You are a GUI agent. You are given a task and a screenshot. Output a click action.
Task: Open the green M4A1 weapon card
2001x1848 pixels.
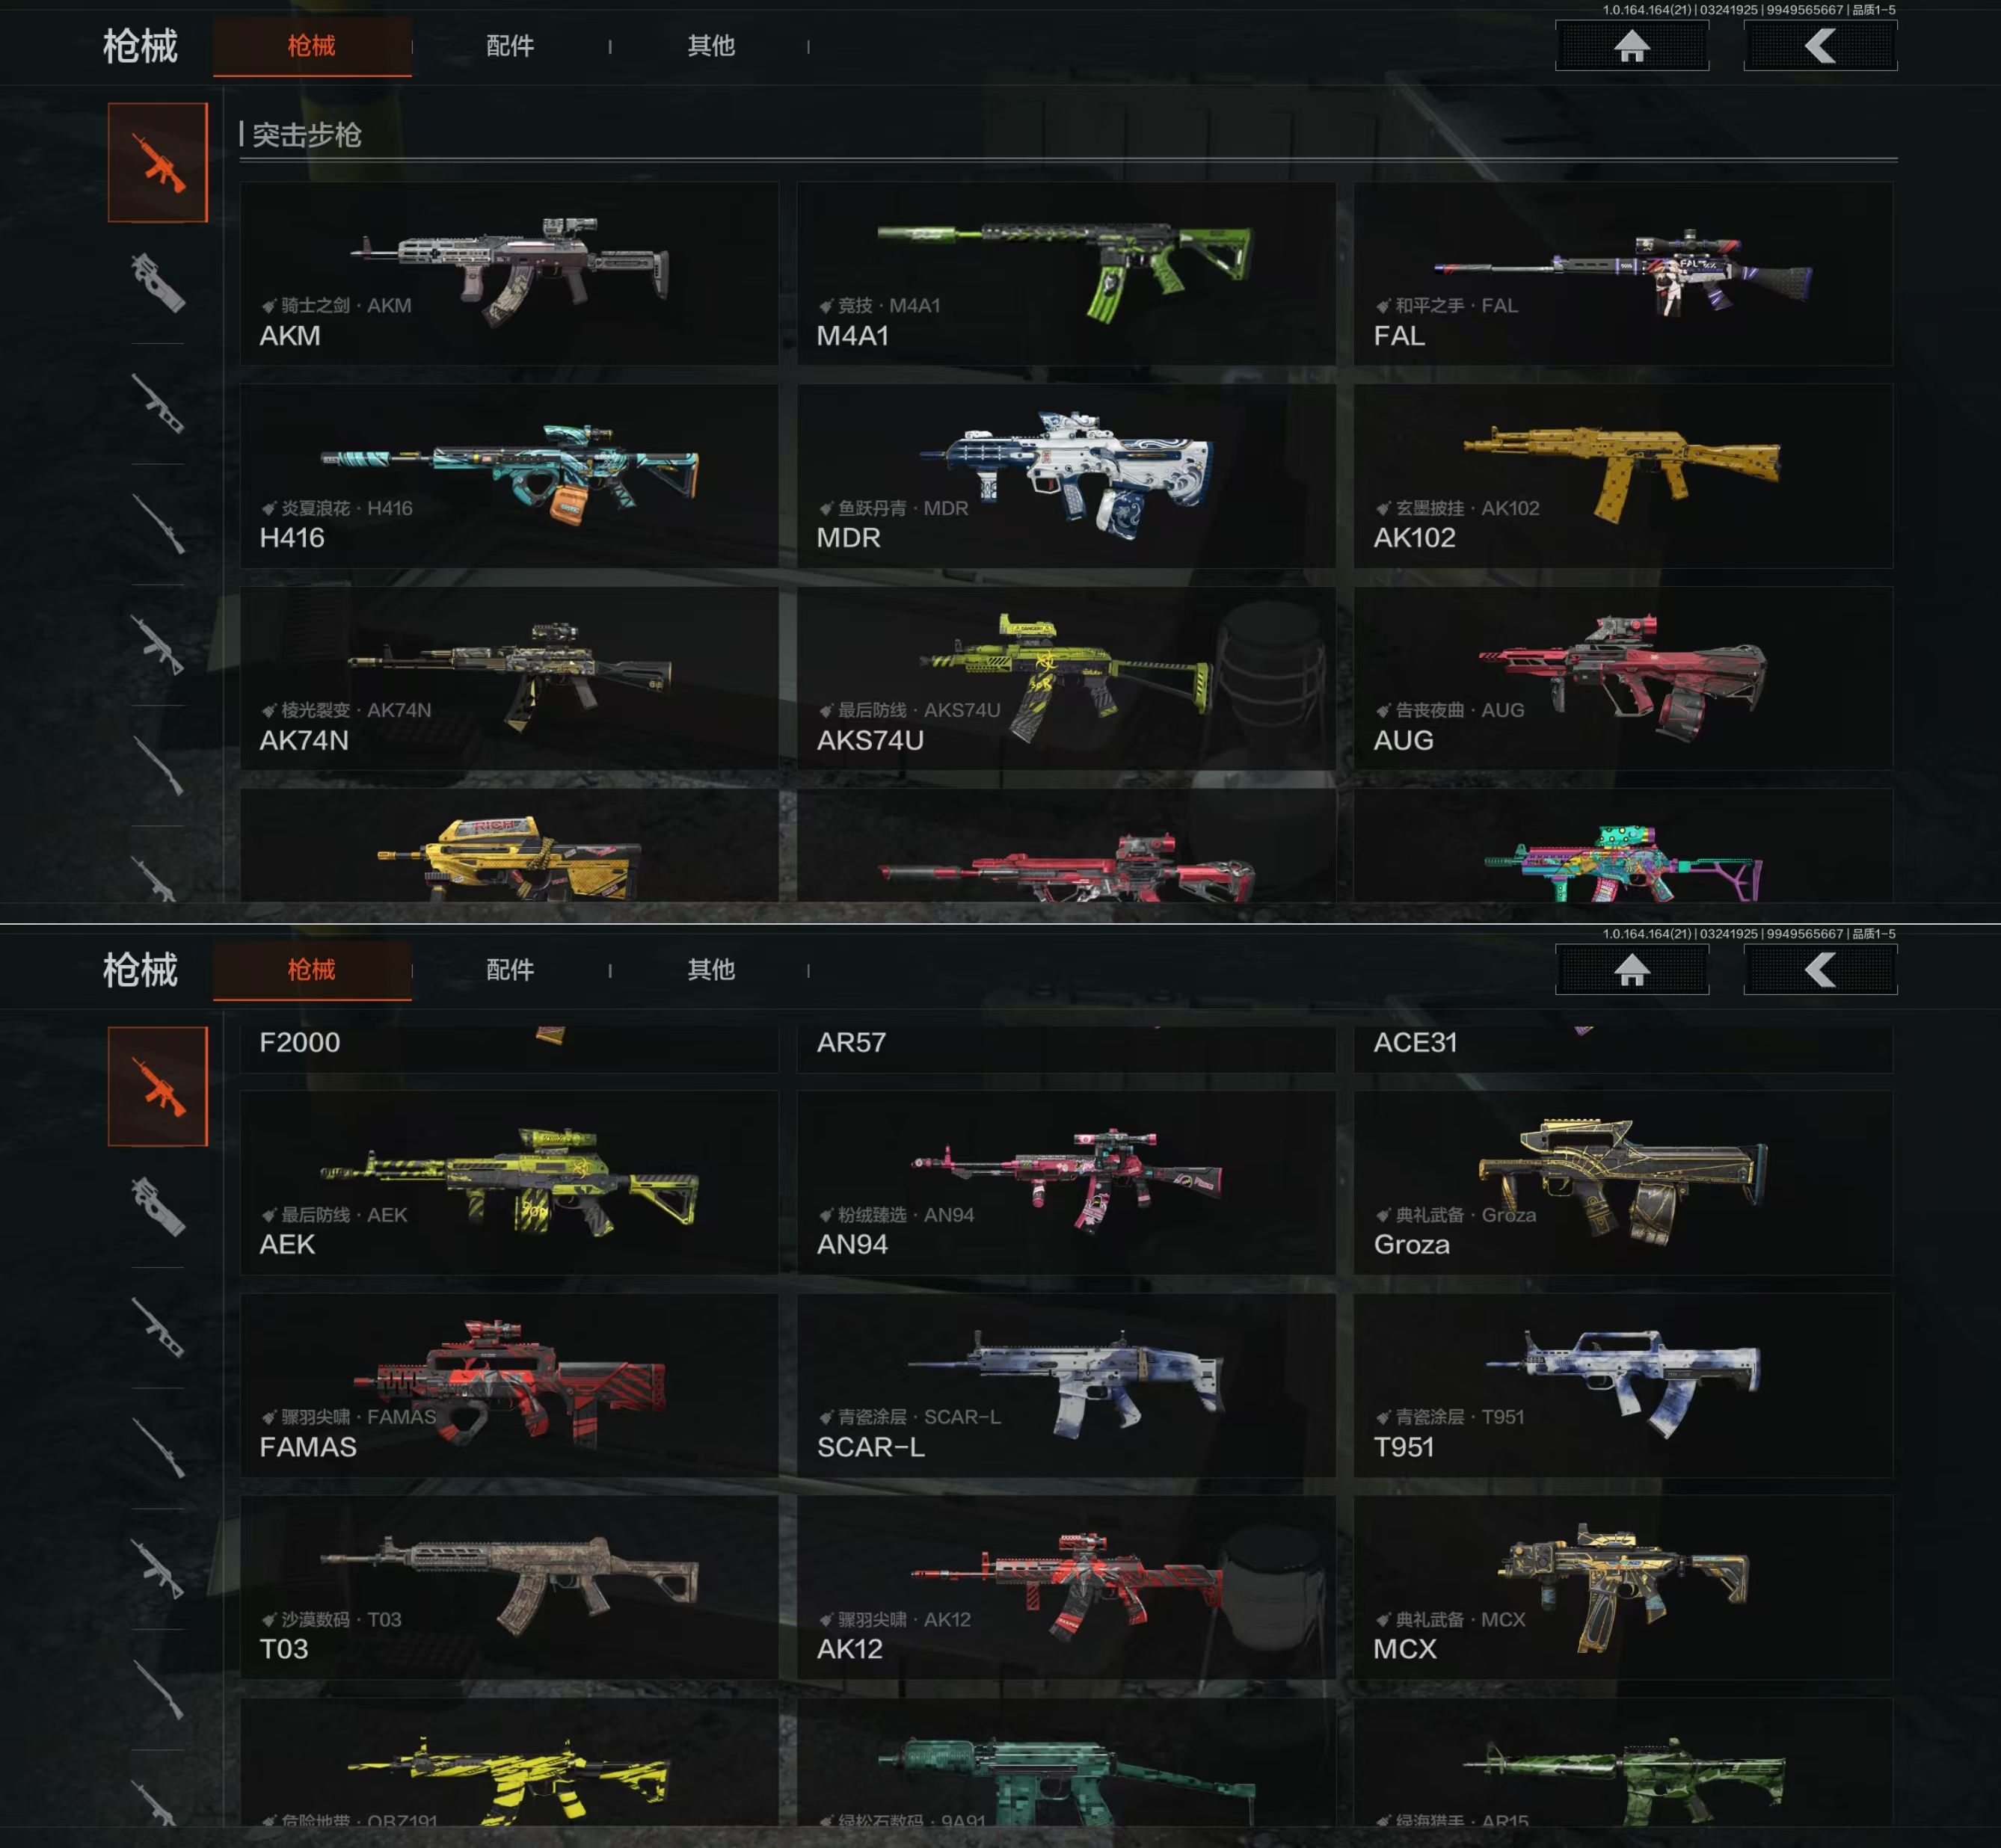coord(1066,273)
